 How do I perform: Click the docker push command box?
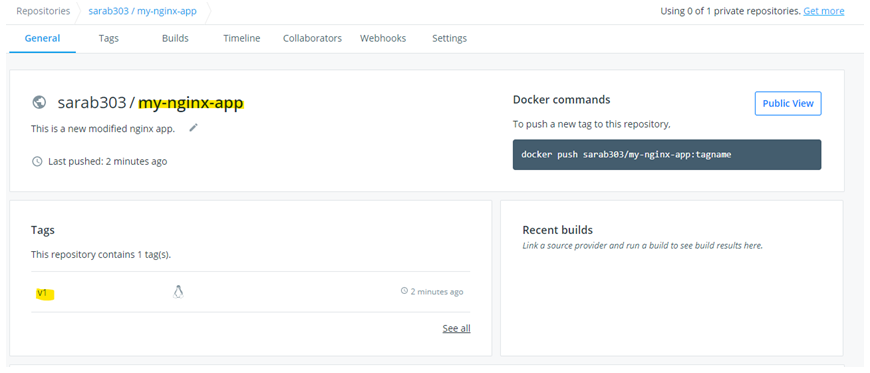point(667,154)
